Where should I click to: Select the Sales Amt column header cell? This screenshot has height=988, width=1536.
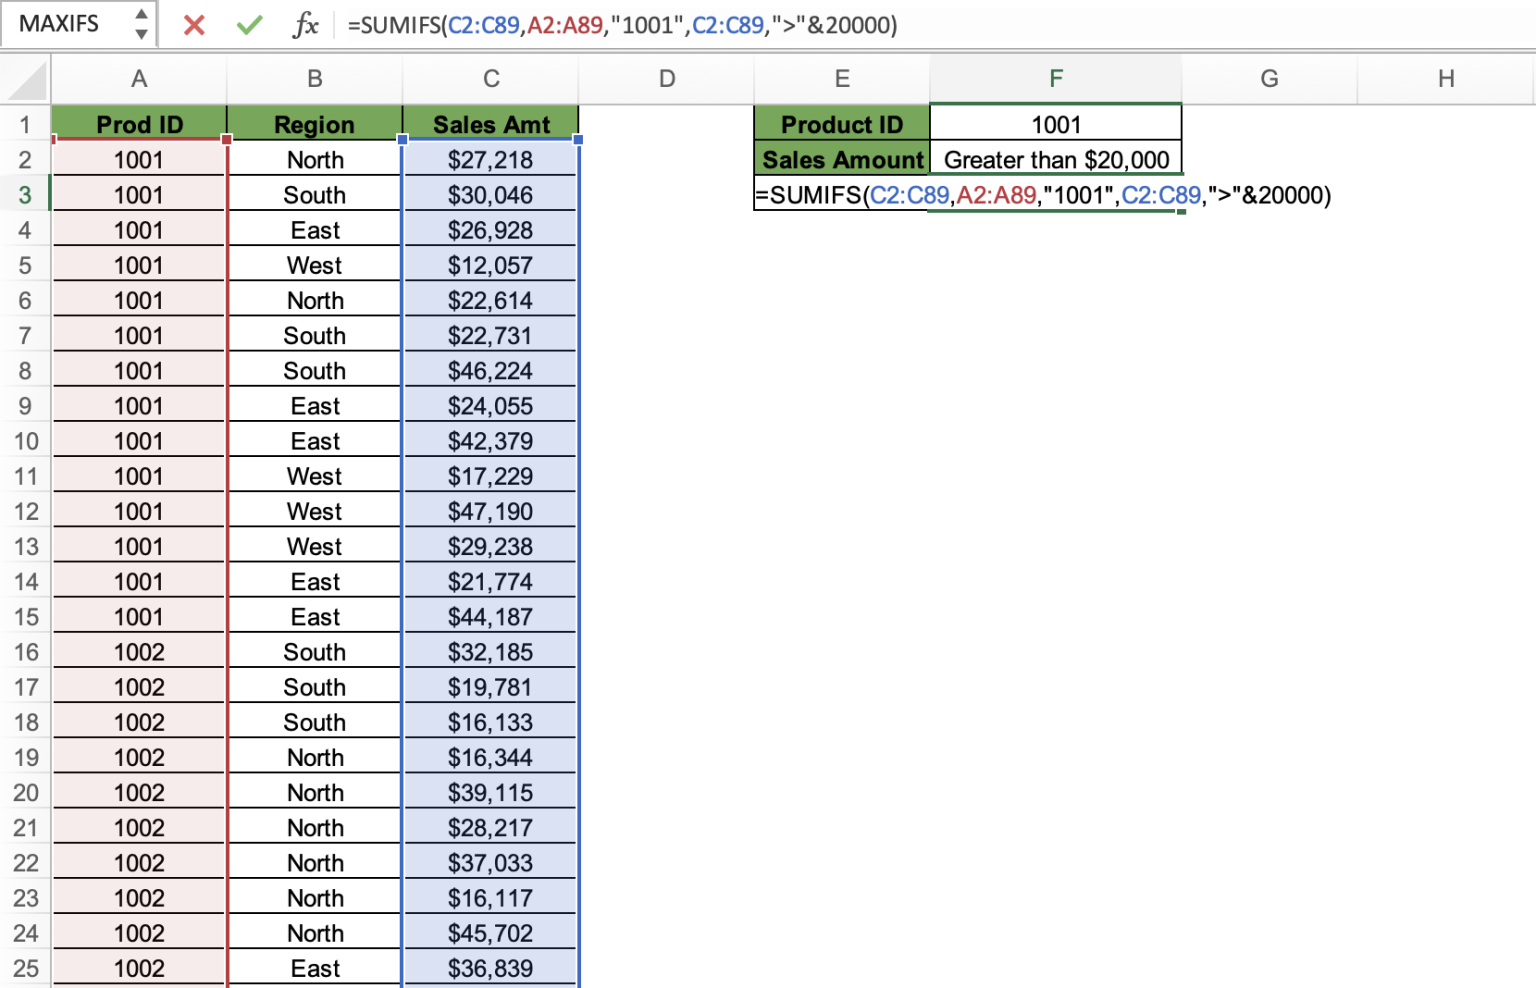pos(490,124)
